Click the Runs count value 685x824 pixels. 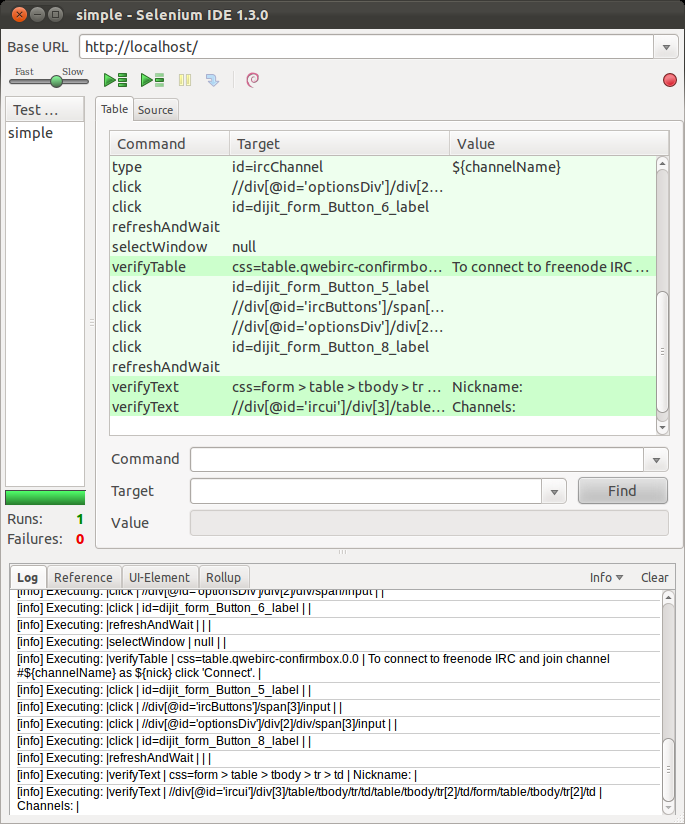click(x=80, y=519)
